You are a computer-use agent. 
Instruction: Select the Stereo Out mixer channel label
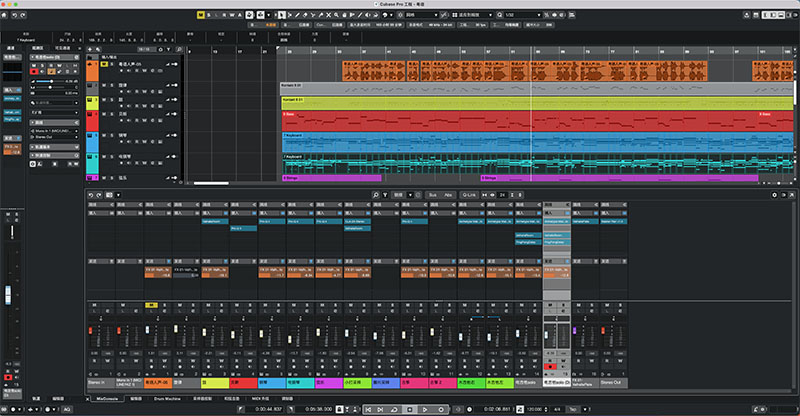coord(614,382)
